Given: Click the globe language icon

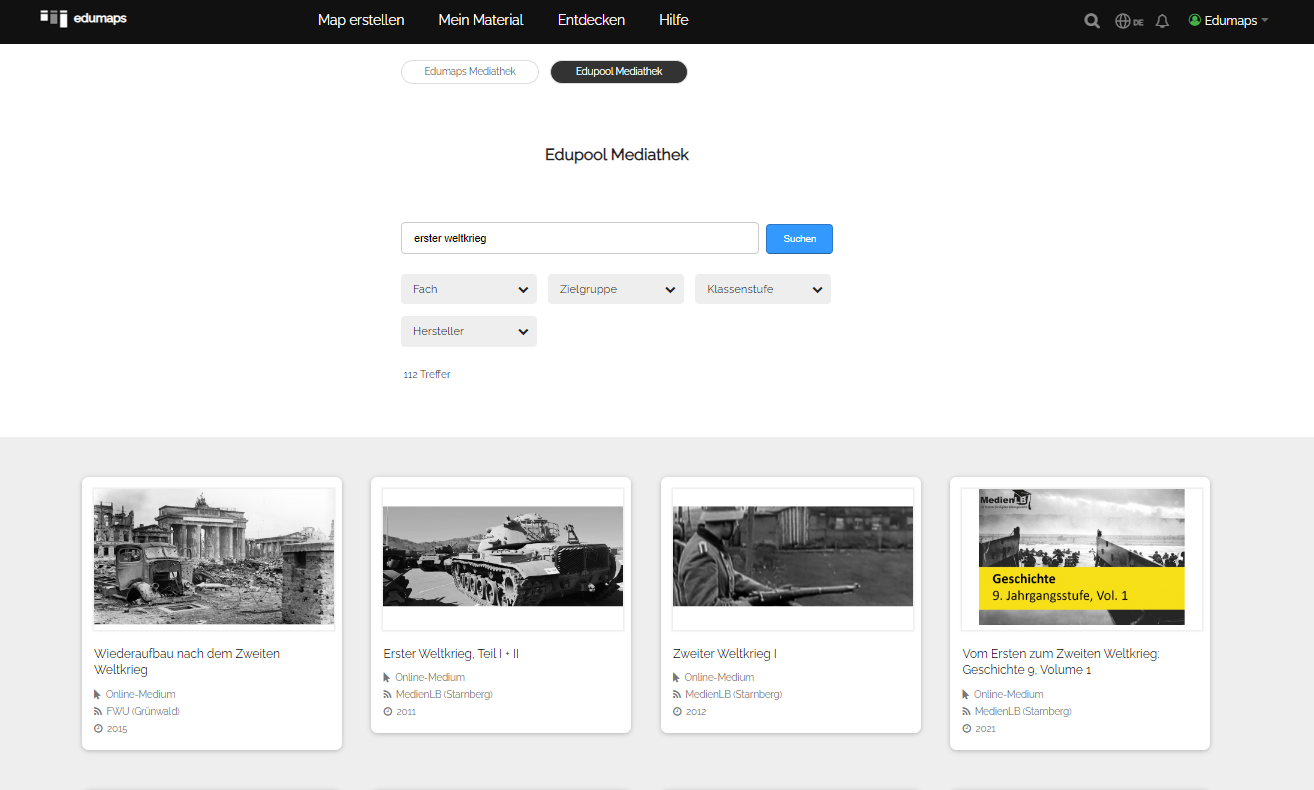Looking at the screenshot, I should point(1123,21).
